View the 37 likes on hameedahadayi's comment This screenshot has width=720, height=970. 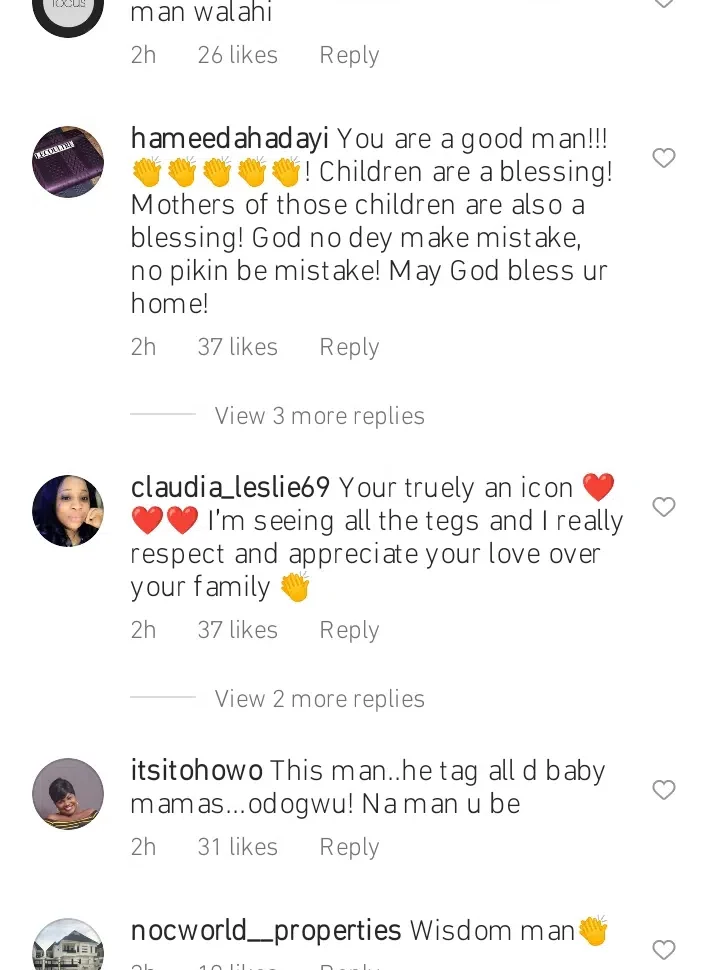[x=237, y=347]
